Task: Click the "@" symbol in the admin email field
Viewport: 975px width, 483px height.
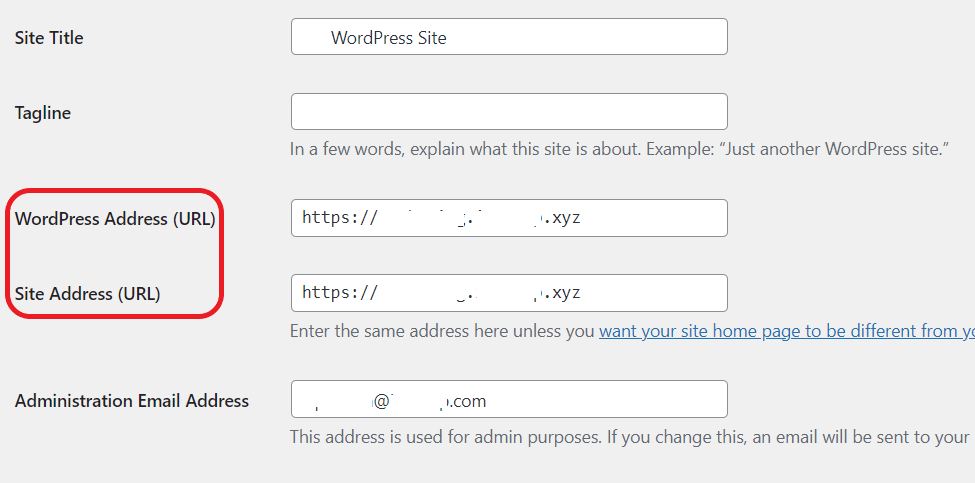Action: click(x=382, y=402)
